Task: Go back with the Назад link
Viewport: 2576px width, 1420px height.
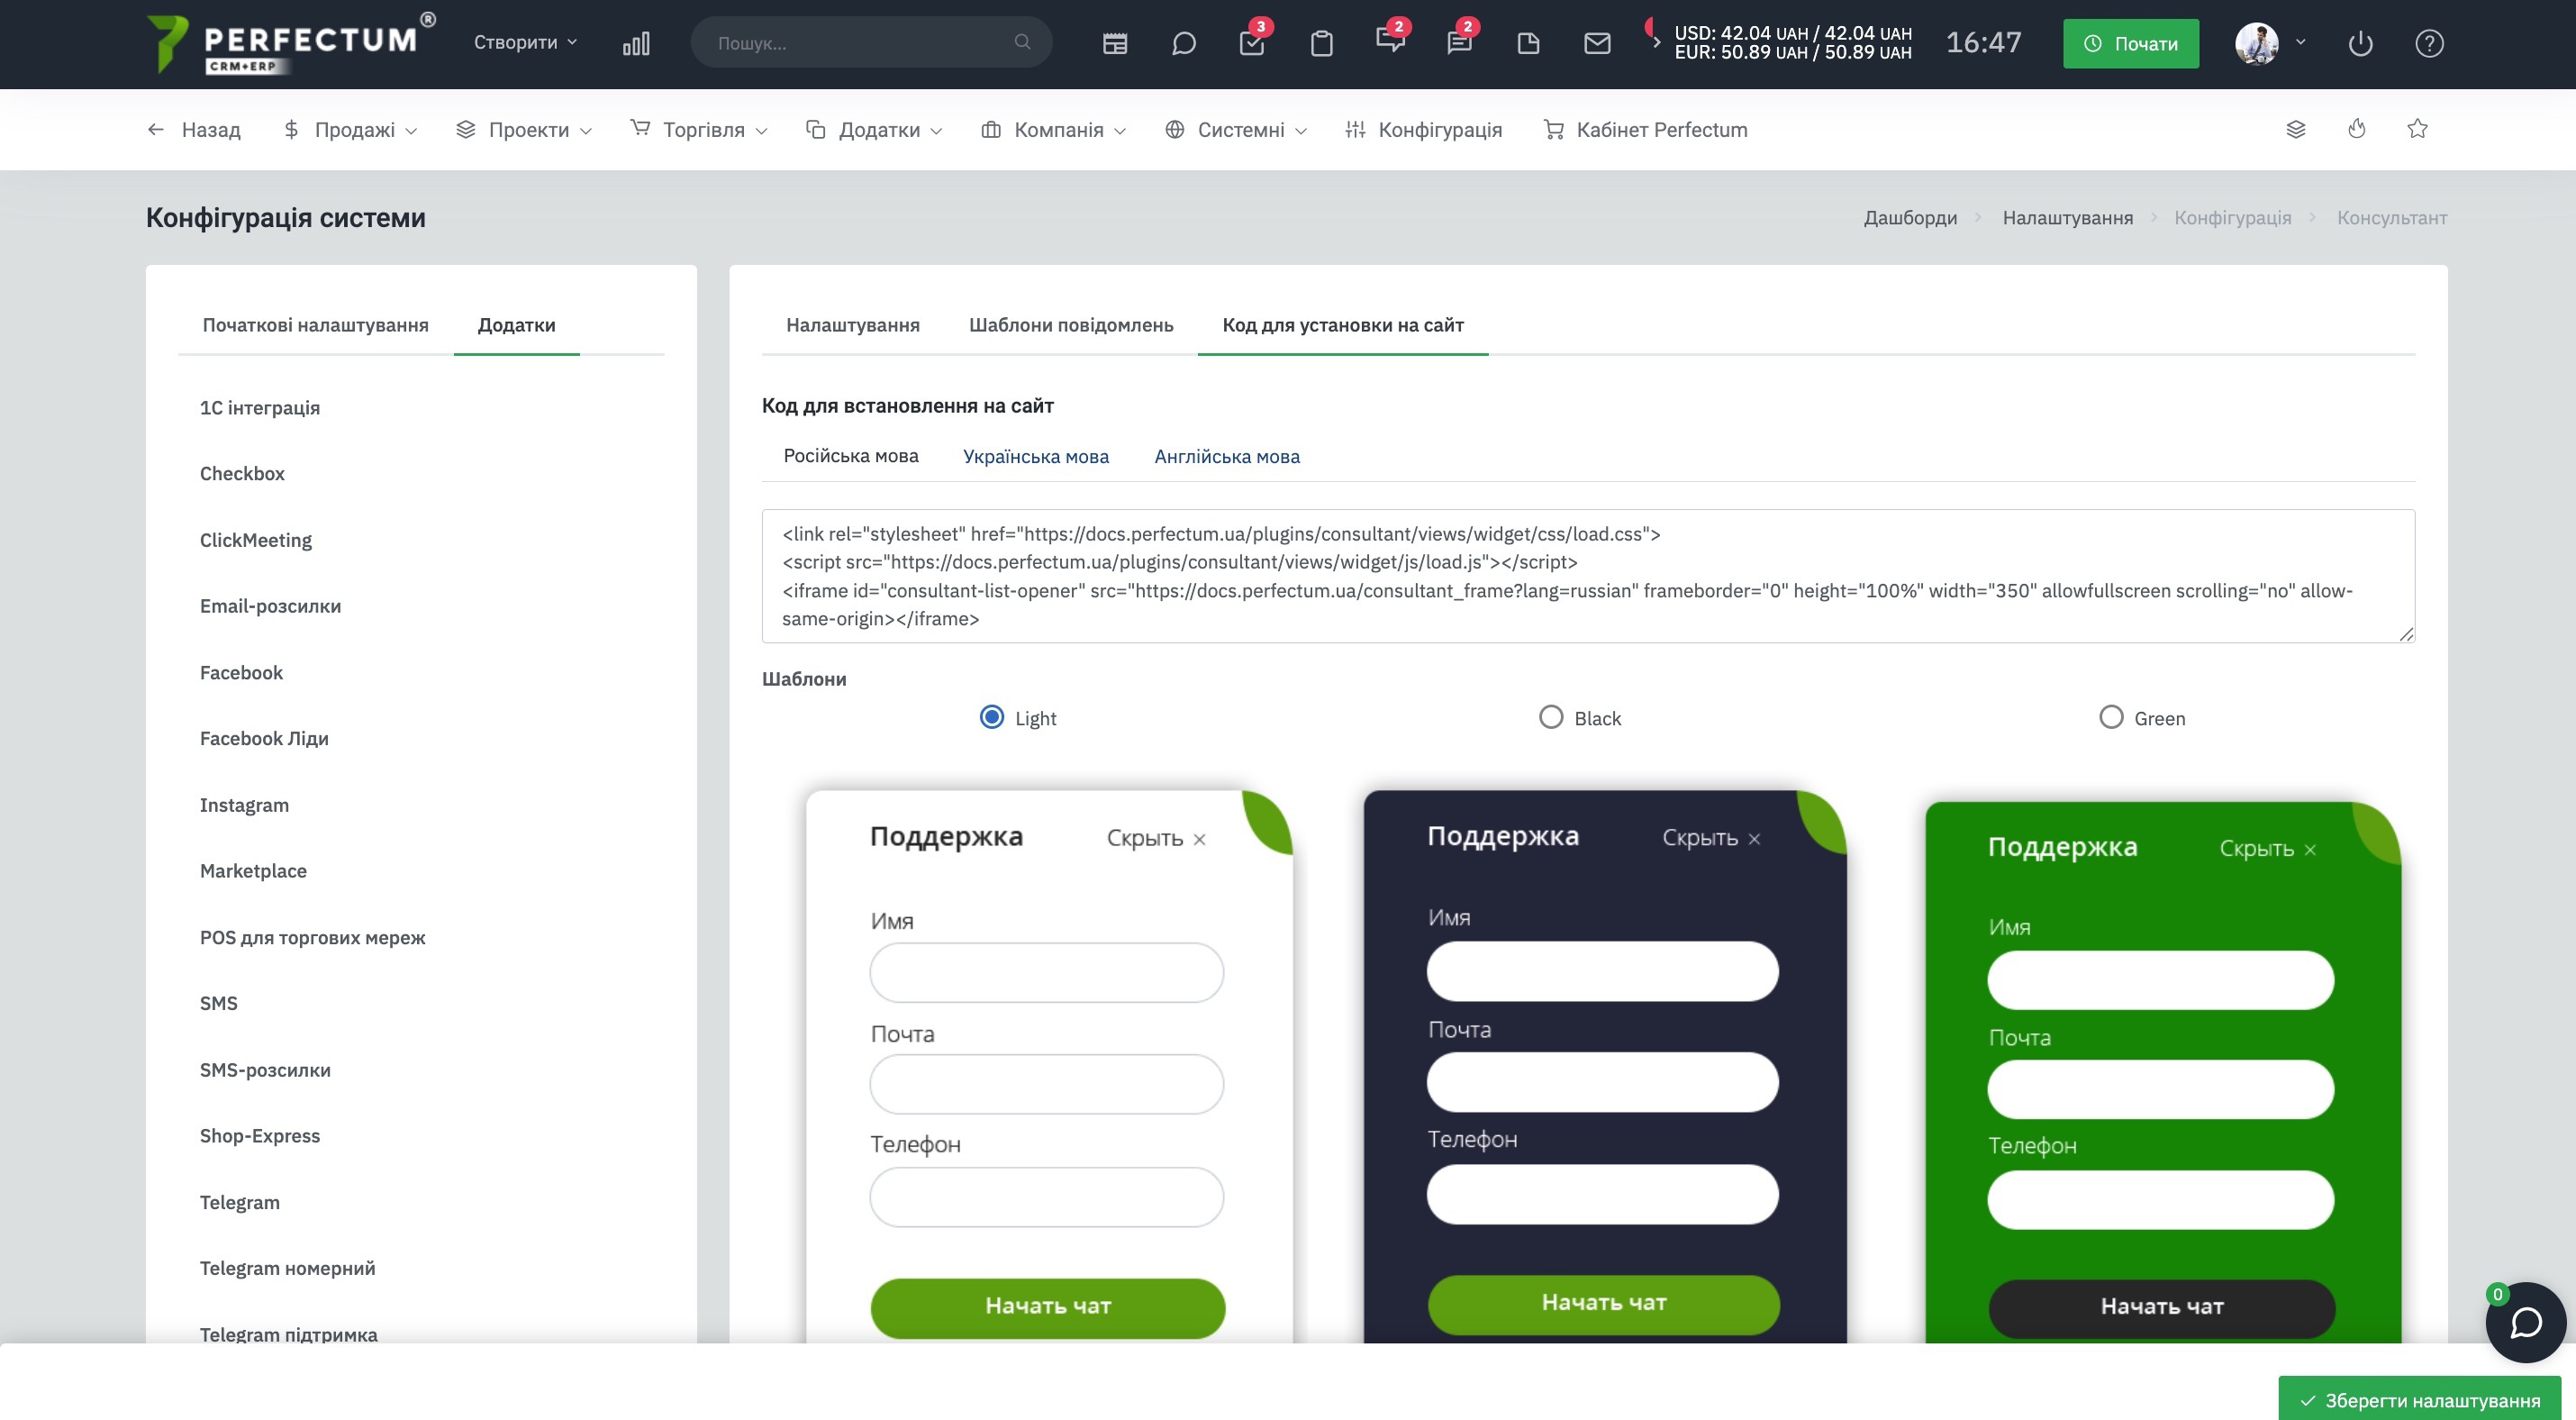Action: 194,129
